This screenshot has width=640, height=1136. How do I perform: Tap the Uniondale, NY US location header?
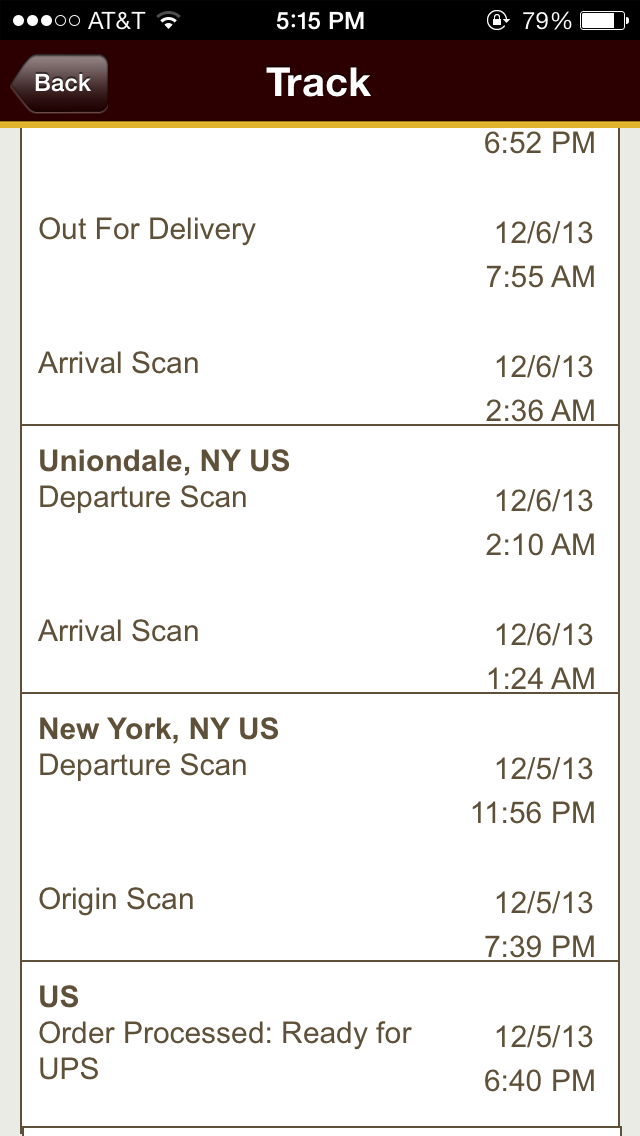[164, 461]
